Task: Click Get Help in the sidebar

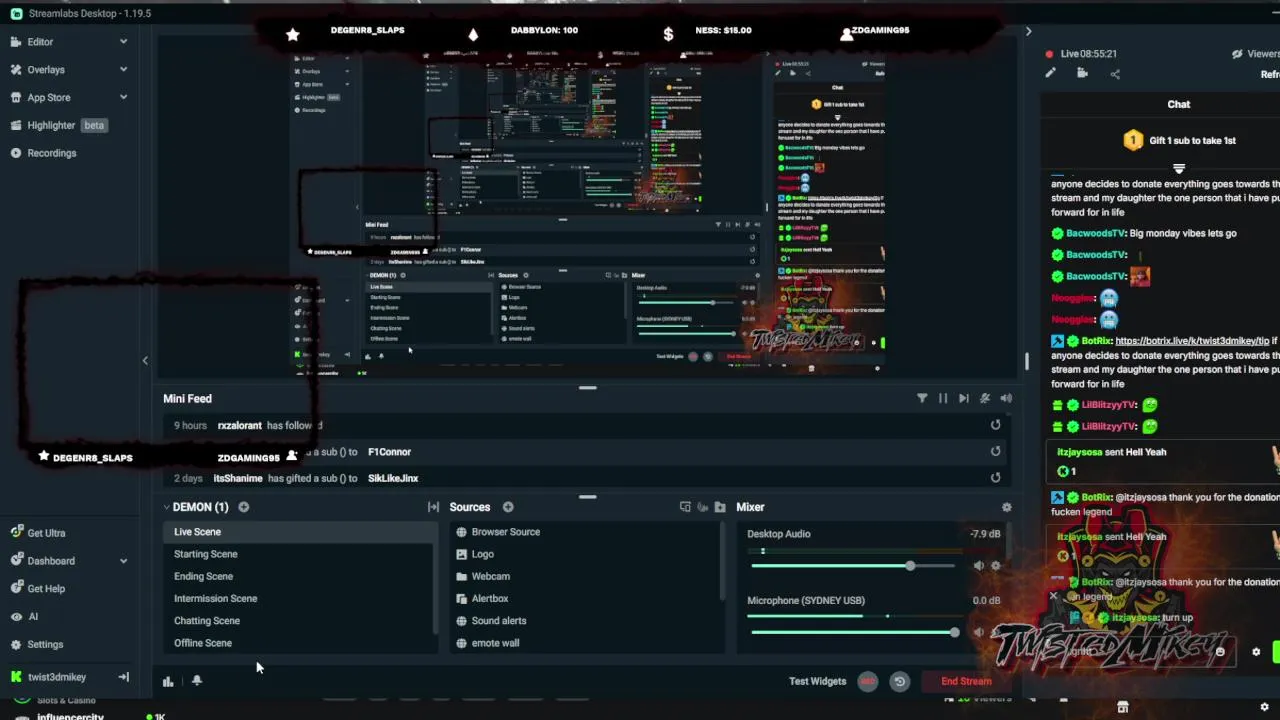Action: click(46, 589)
